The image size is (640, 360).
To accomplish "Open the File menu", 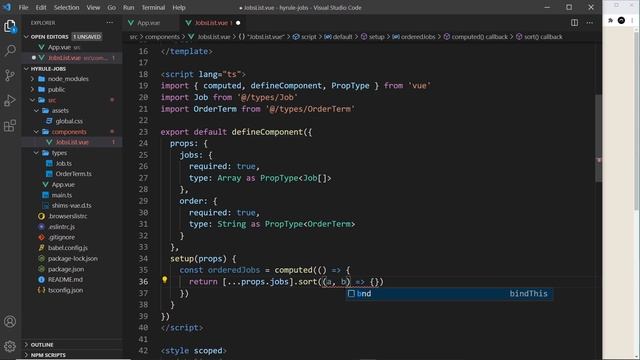I will click(x=23, y=7).
